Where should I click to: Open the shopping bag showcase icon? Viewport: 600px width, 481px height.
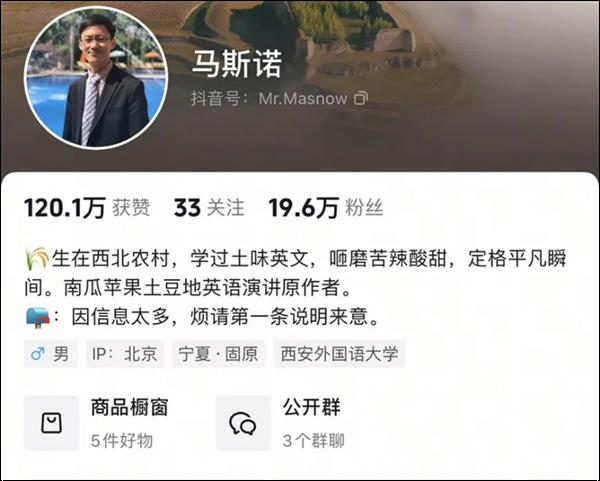click(51, 423)
